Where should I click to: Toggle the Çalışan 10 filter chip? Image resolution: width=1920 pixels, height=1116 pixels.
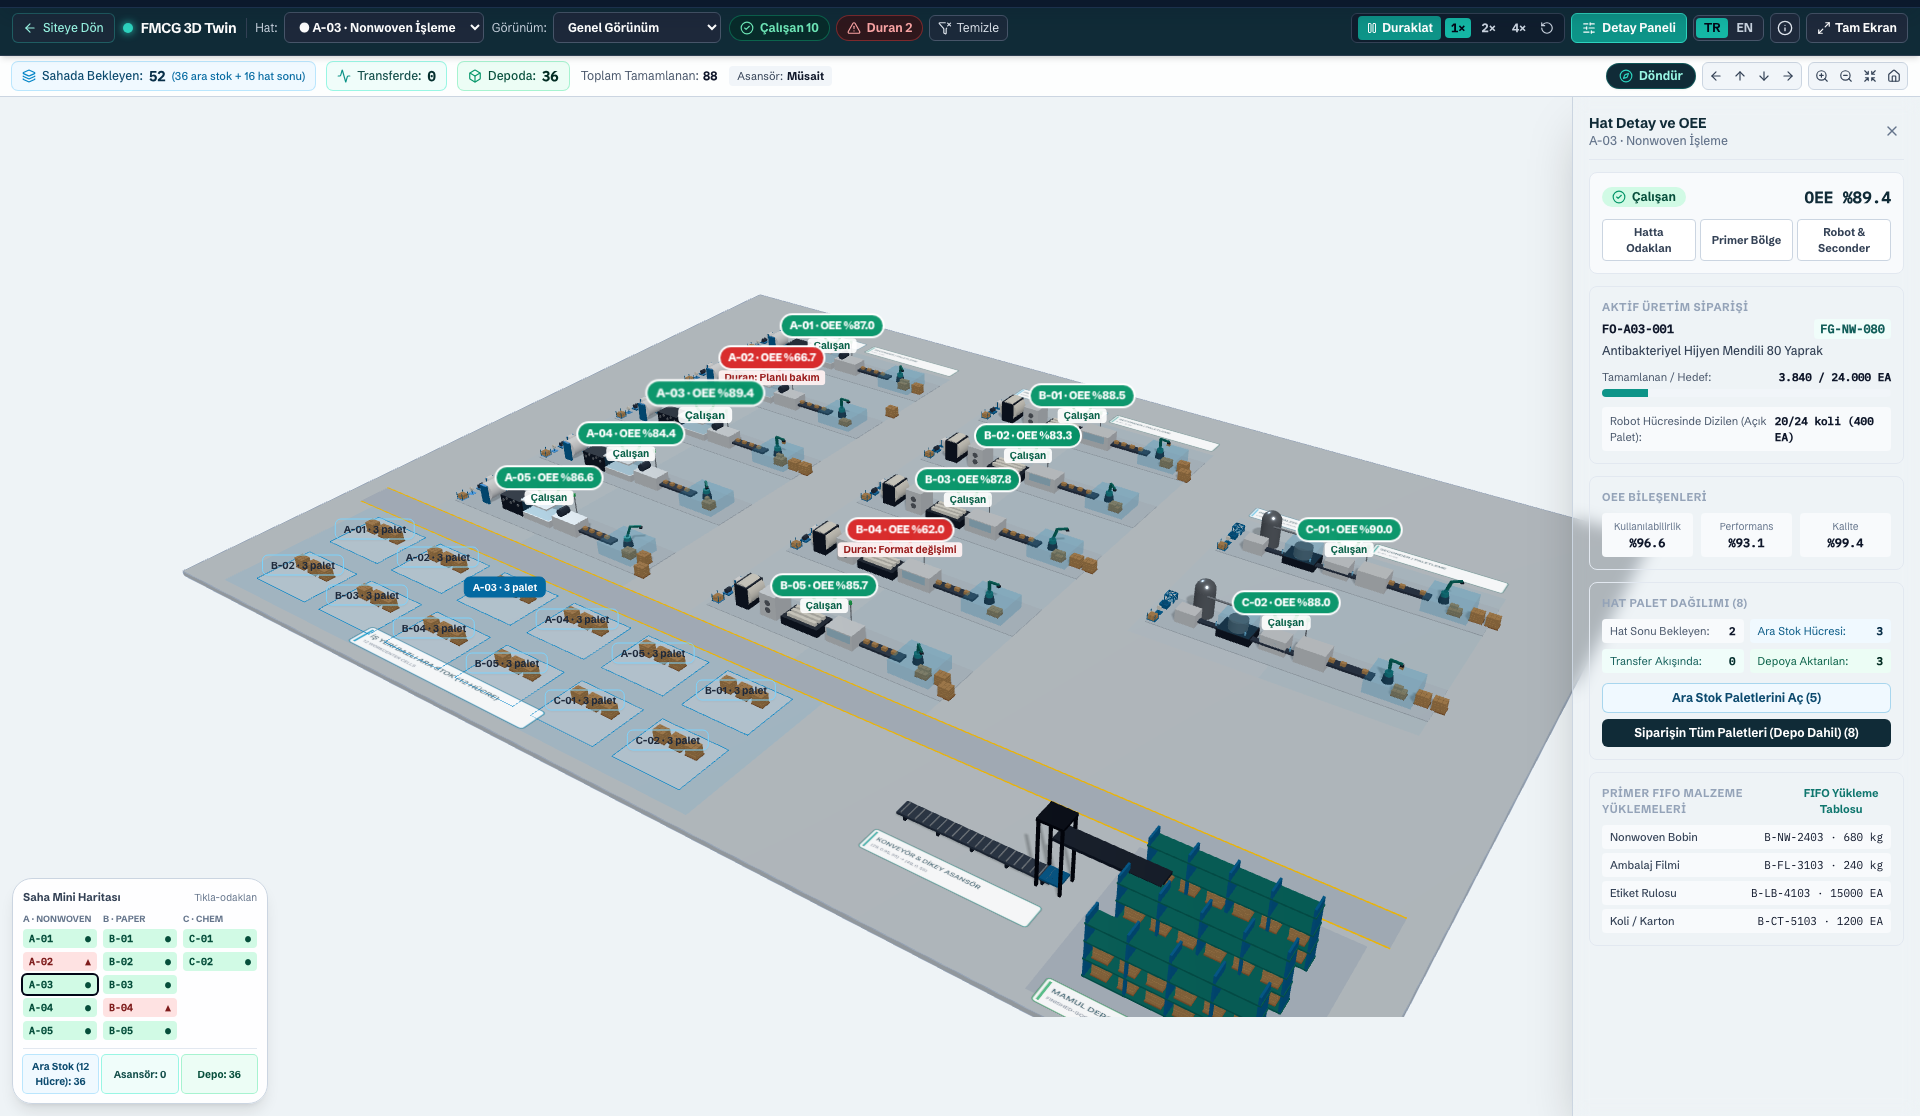[779, 28]
